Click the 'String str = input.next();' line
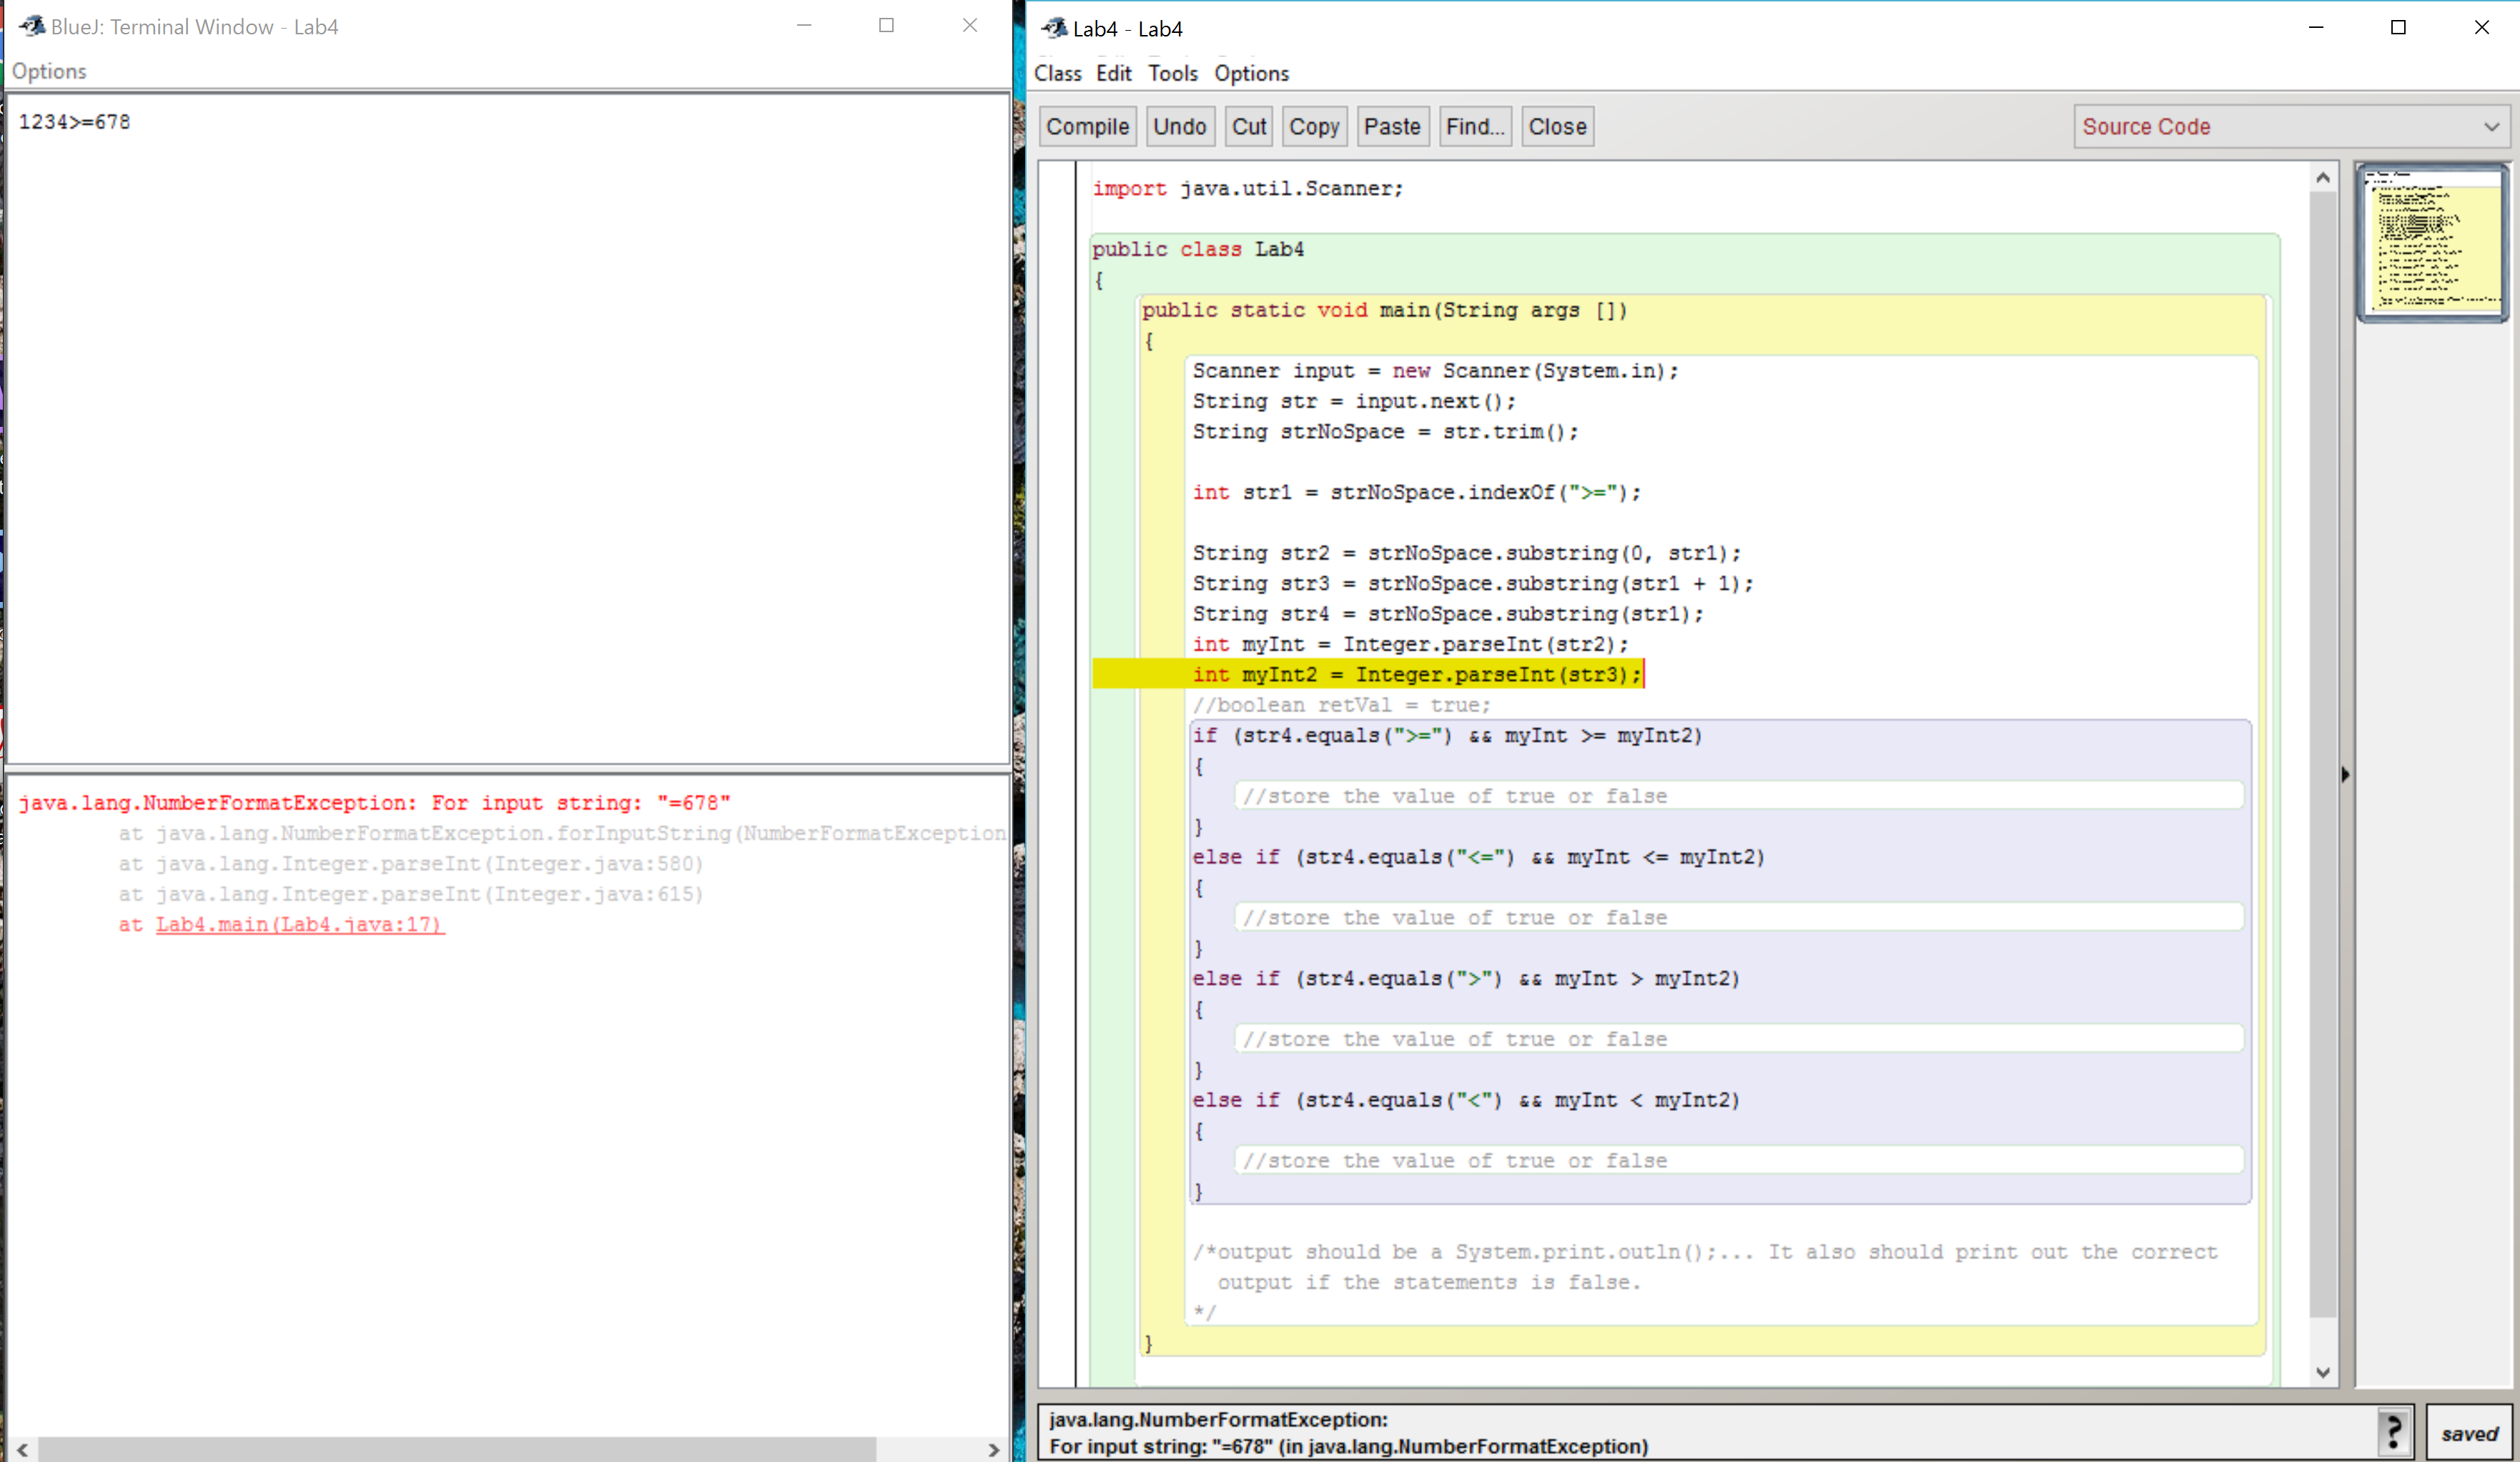This screenshot has width=2520, height=1462. coord(1354,401)
